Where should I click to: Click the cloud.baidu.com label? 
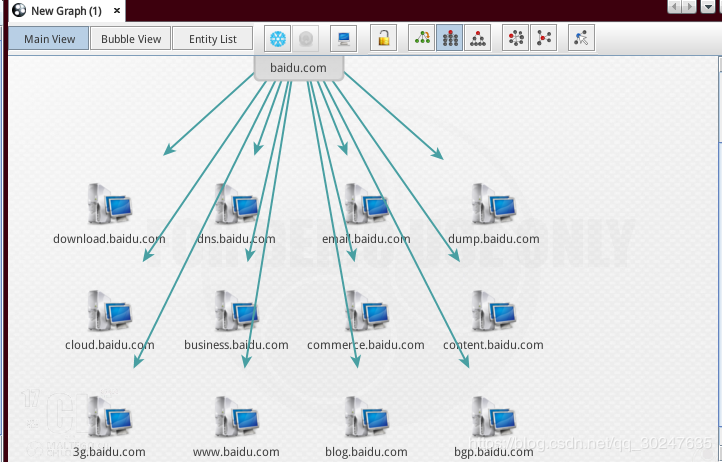tap(110, 345)
